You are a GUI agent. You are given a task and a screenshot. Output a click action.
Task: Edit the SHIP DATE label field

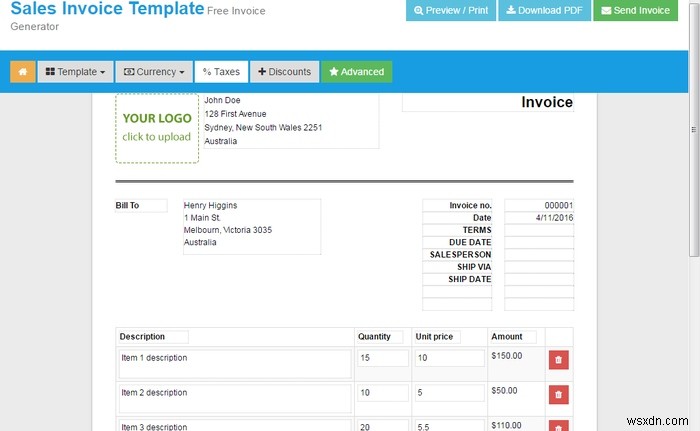pos(457,279)
